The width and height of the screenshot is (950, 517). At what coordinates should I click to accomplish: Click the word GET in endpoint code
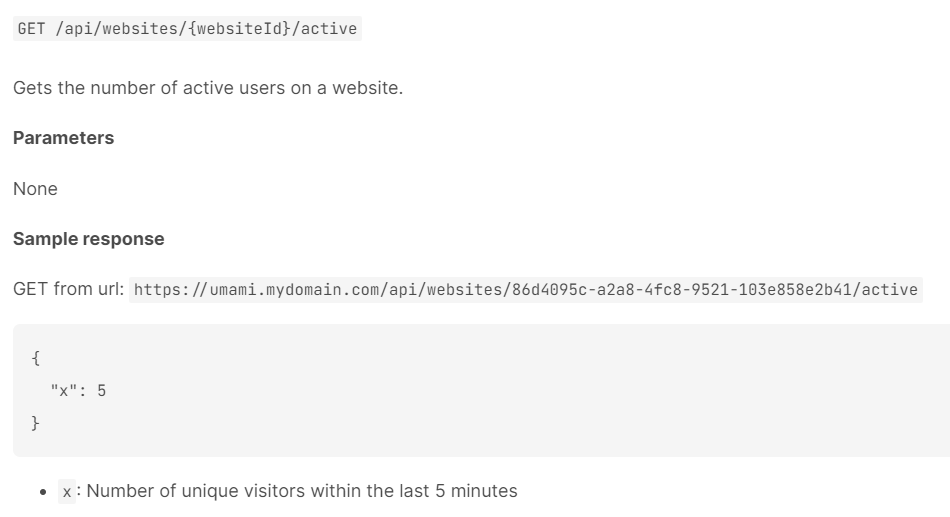point(32,28)
